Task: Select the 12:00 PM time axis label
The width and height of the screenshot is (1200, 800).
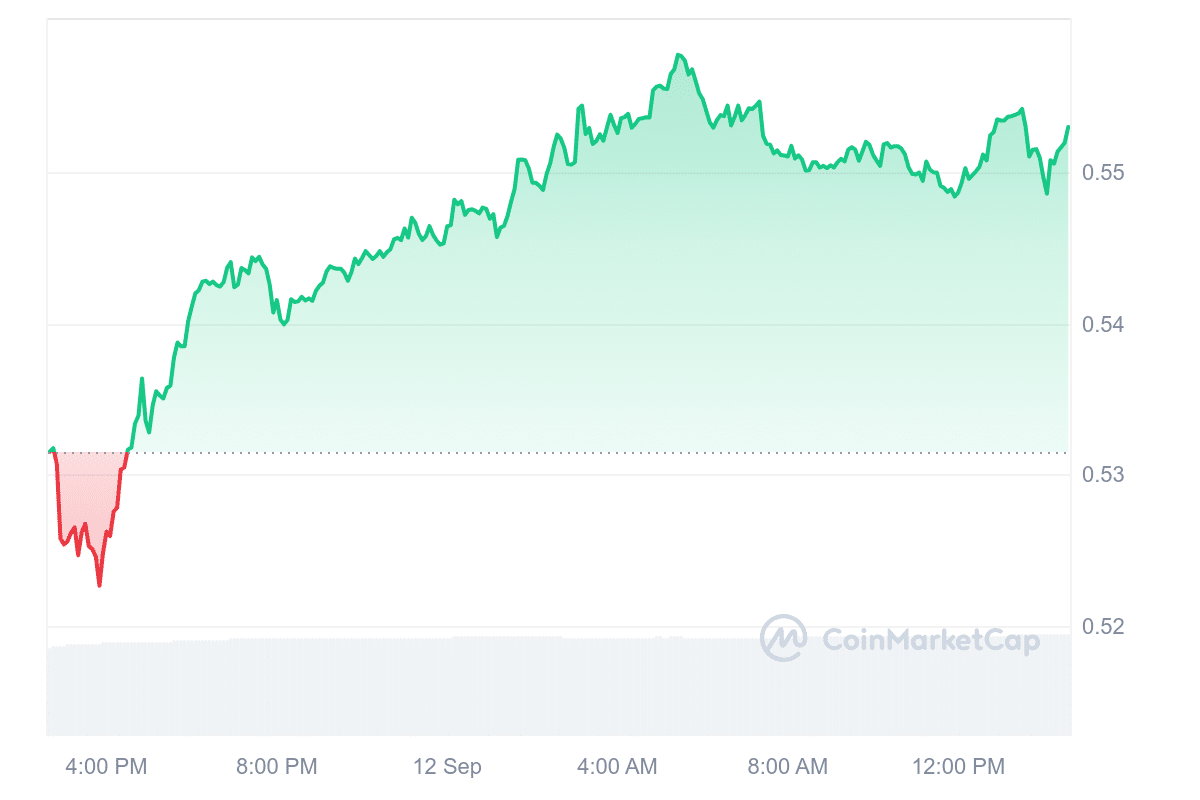Action: (957, 767)
